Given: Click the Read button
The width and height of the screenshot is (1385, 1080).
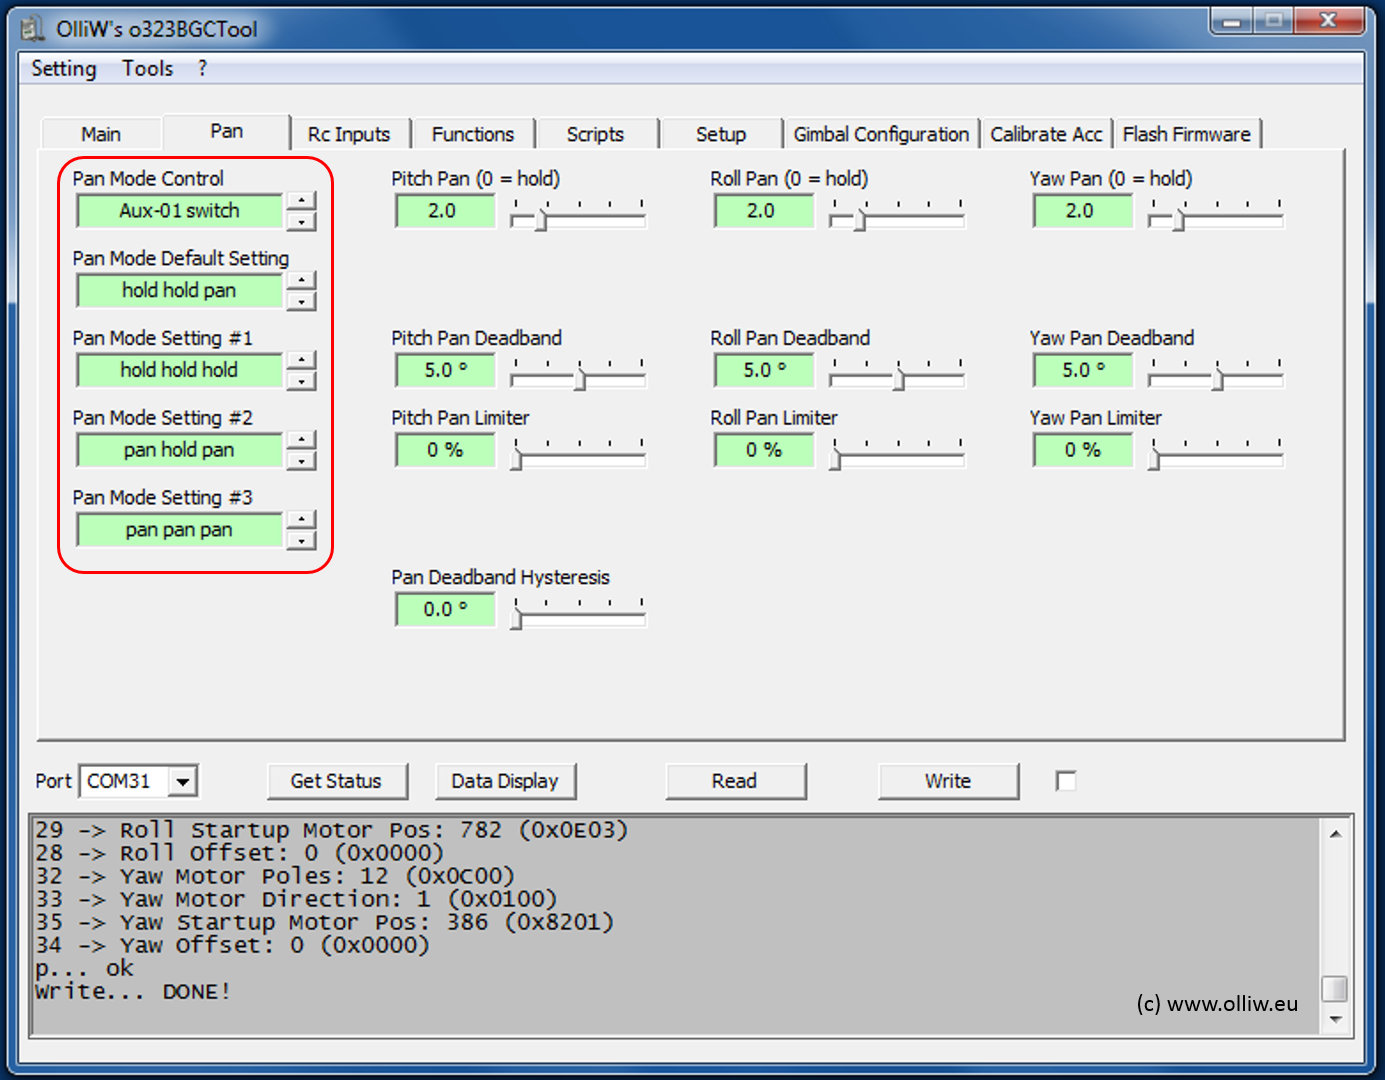Looking at the screenshot, I should click(x=735, y=781).
